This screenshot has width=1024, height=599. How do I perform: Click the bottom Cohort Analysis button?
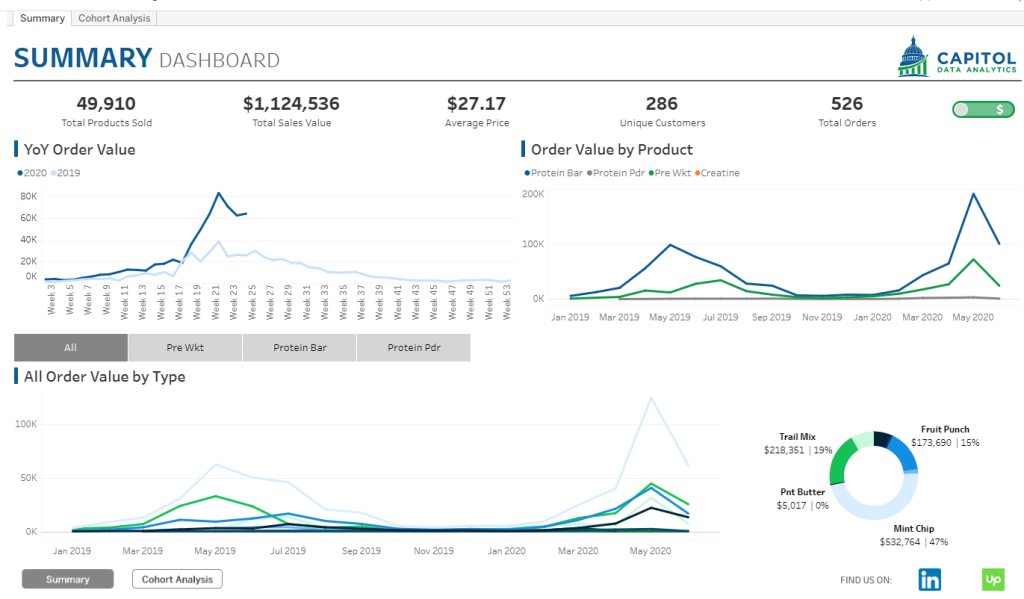coord(177,579)
